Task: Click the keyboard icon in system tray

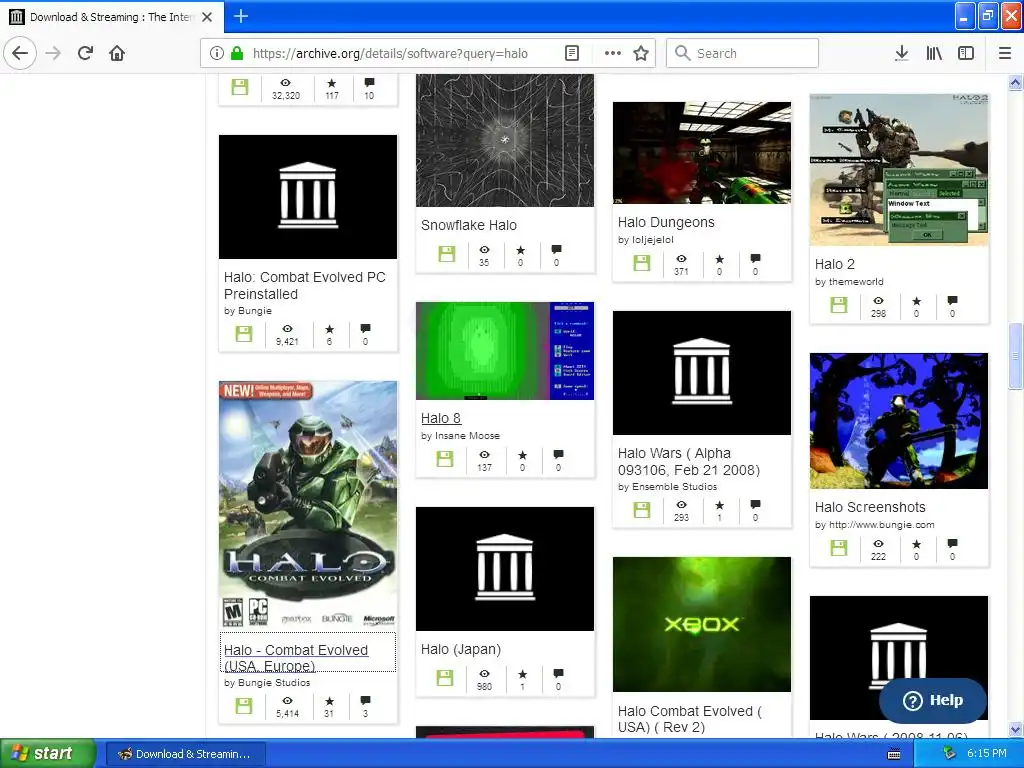Action: [894, 754]
